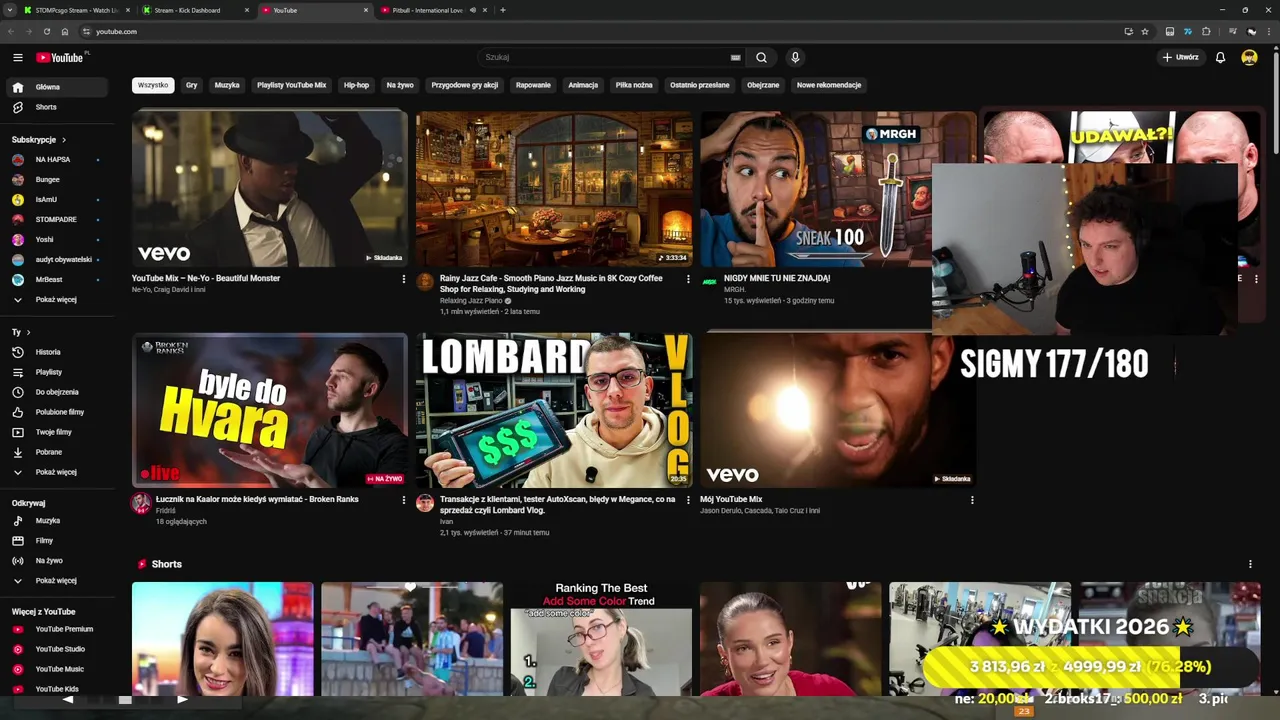The width and height of the screenshot is (1280, 720).
Task: Expand Pokaż więcej under Odkrywaj
Action: click(58, 580)
